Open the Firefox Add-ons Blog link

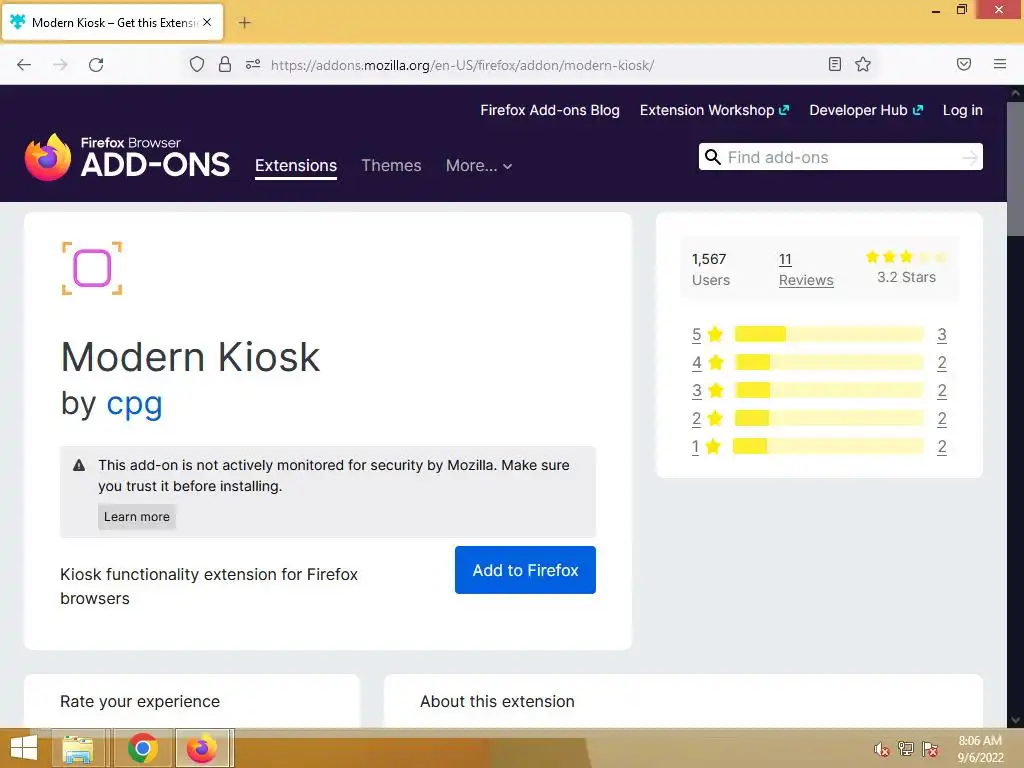tap(550, 110)
